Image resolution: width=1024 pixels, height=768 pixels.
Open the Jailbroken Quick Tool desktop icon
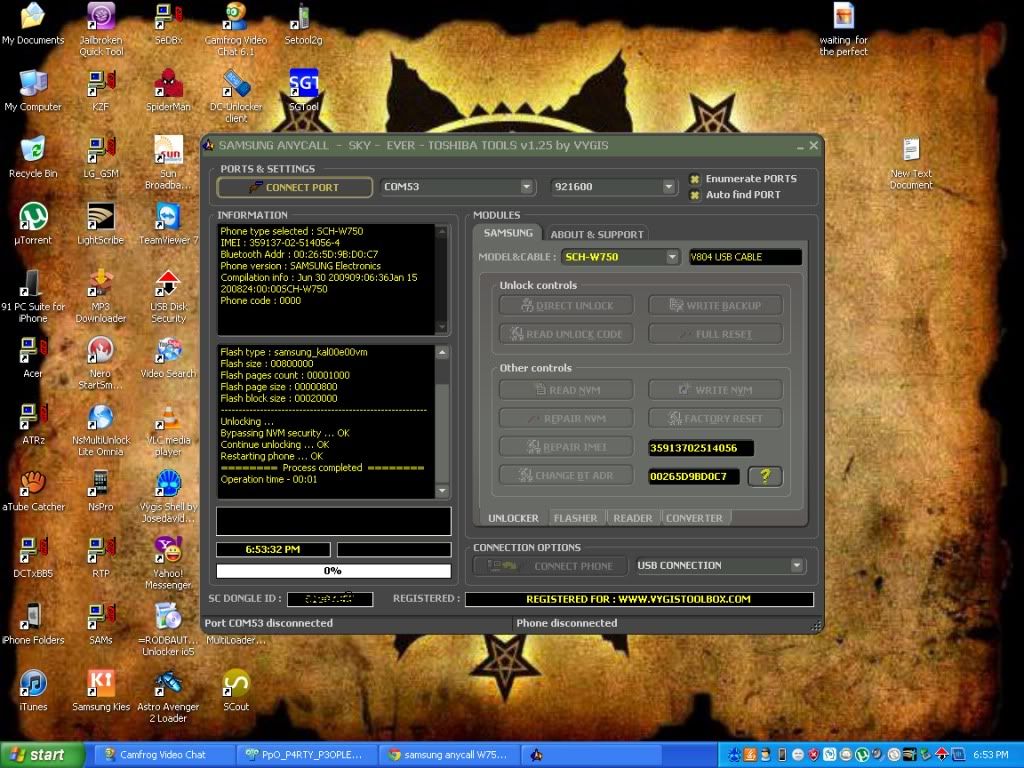coord(101,29)
